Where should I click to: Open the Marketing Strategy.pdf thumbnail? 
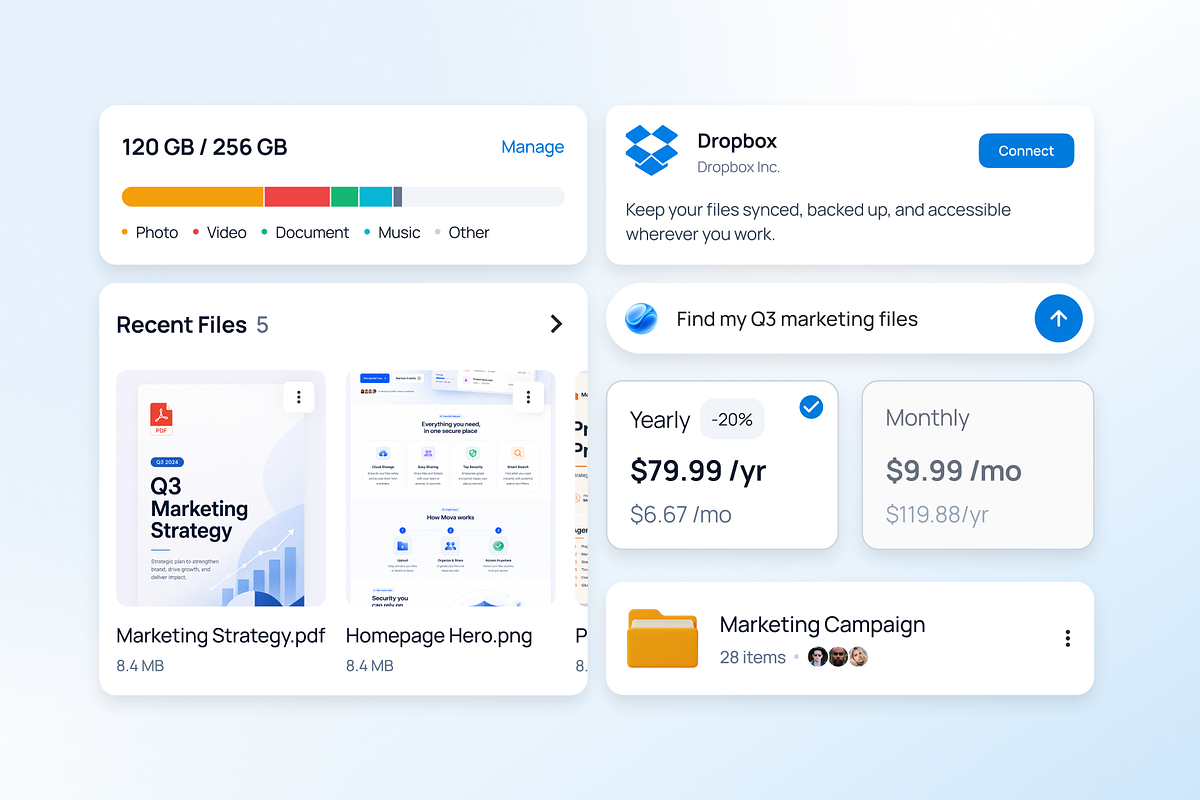point(221,488)
